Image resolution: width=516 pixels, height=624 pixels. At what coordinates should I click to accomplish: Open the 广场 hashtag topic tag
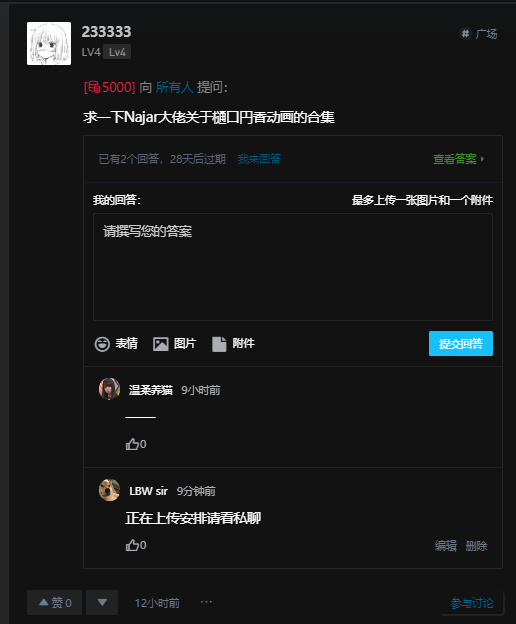pos(478,34)
